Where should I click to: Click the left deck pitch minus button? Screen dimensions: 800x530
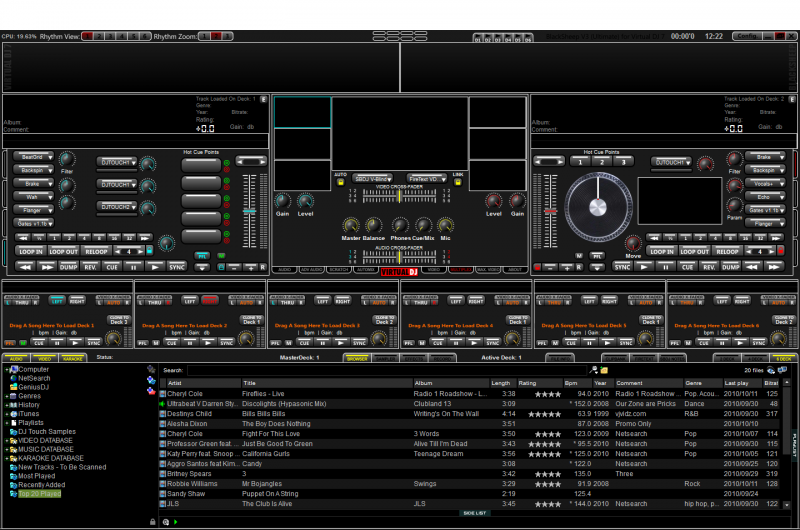(x=234, y=267)
